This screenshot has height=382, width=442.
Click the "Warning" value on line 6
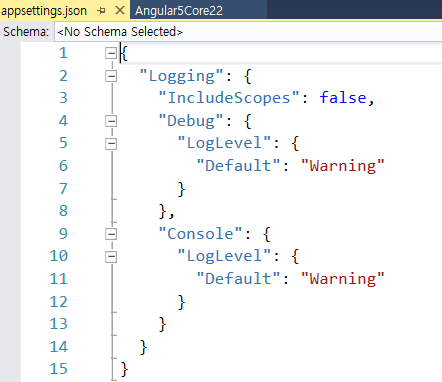343,166
